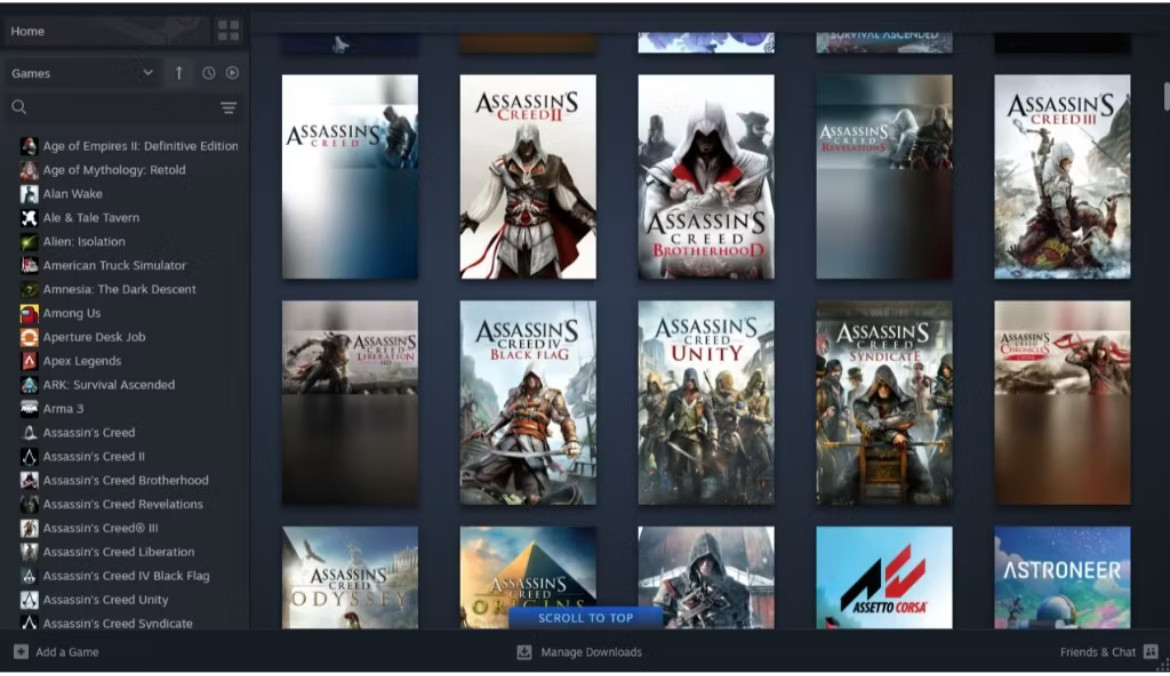The height and width of the screenshot is (676, 1170).
Task: Select the Arma 3 list entry text
Action: pyautogui.click(x=63, y=409)
